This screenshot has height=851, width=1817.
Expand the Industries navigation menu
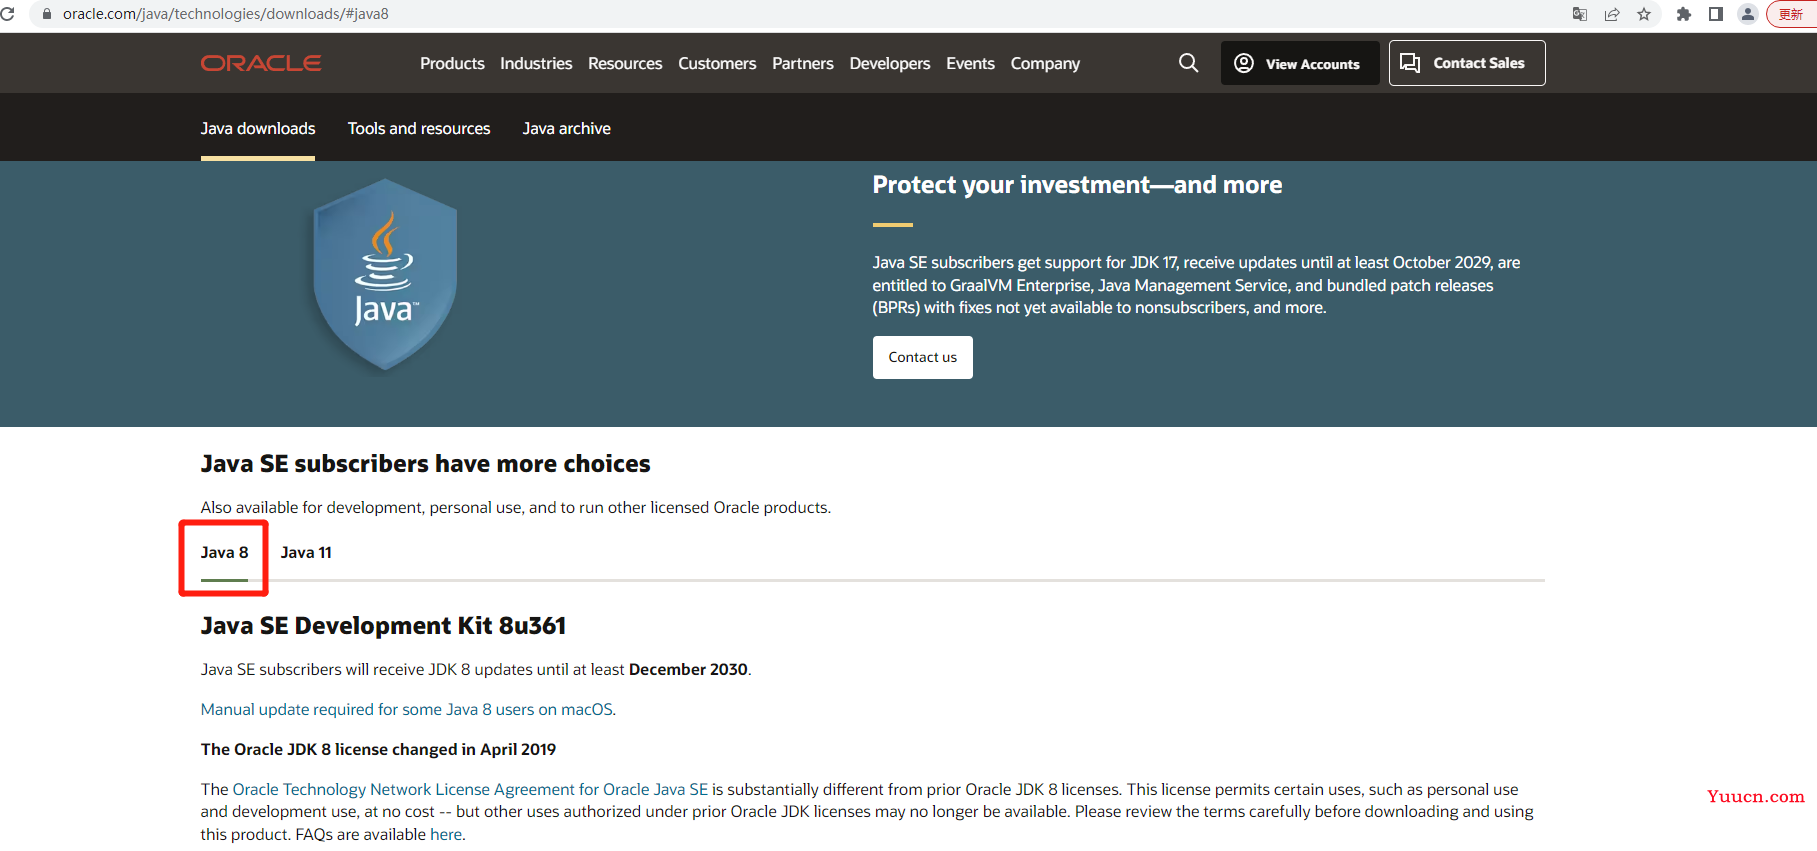click(536, 63)
